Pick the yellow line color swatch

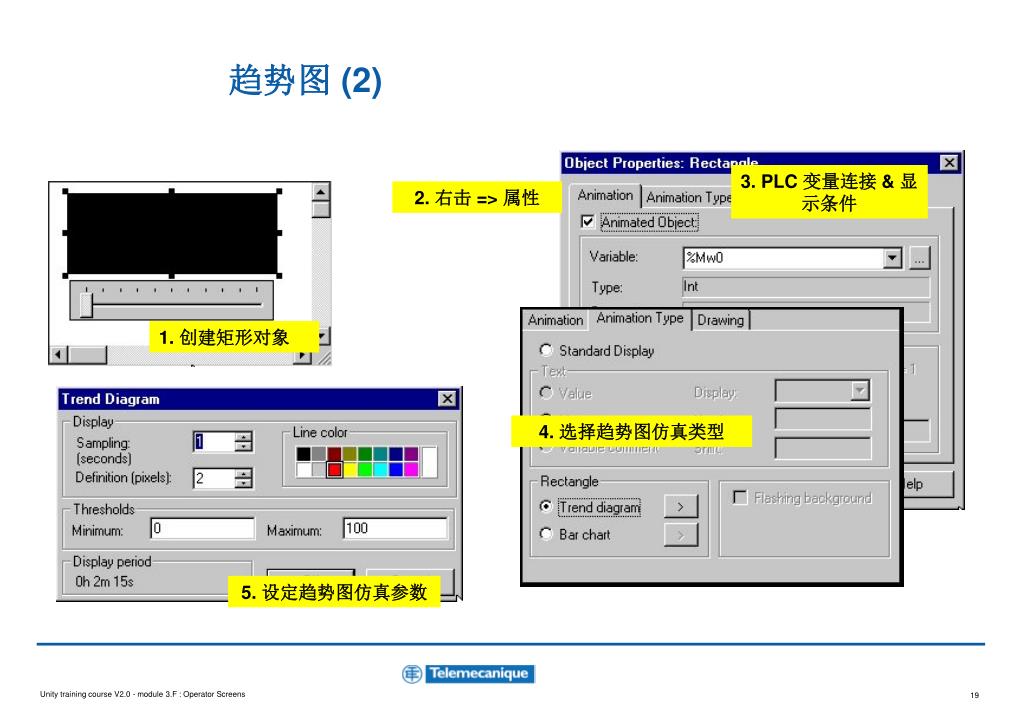(349, 469)
